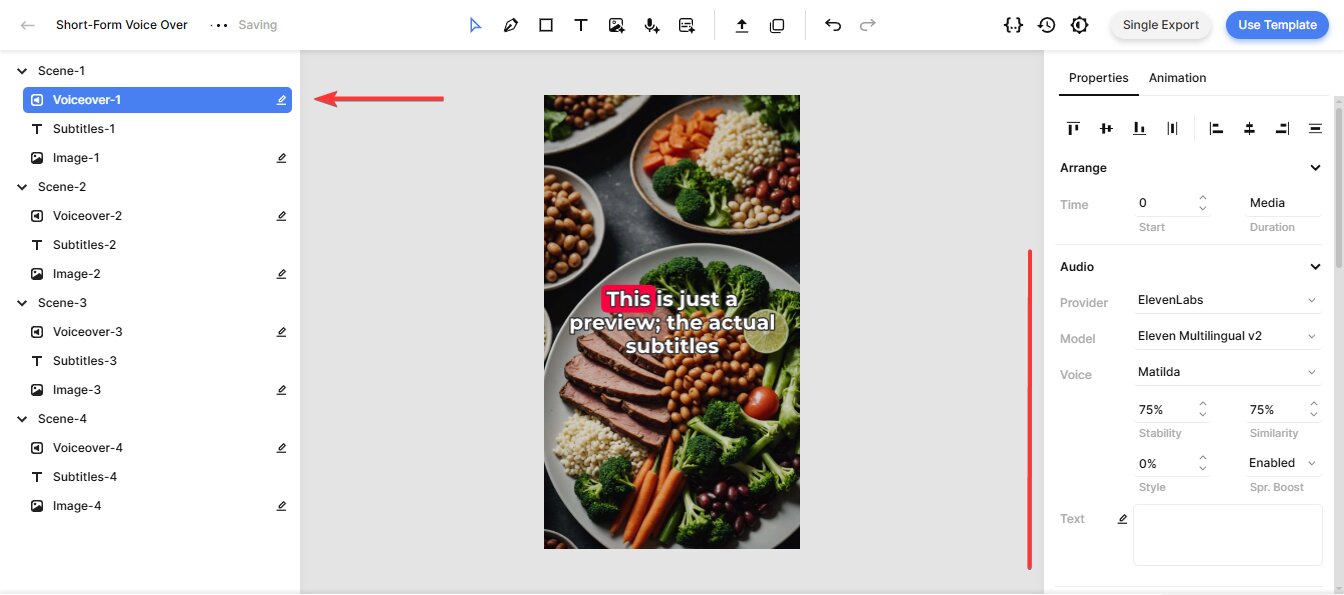The height and width of the screenshot is (595, 1344).
Task: Click the add image tool icon
Action: coord(617,26)
